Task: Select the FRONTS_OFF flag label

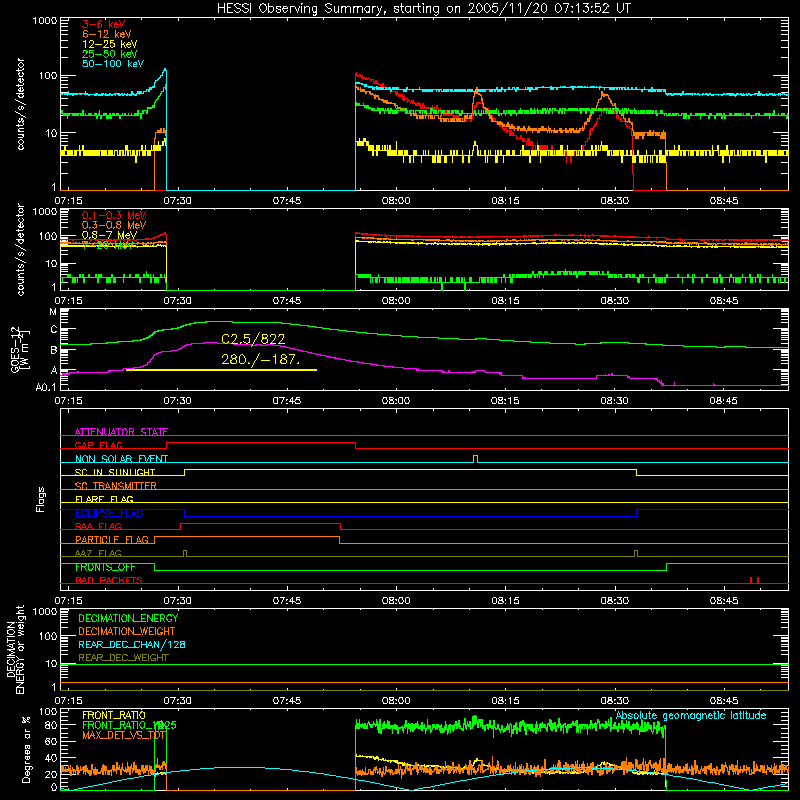Action: (105, 567)
